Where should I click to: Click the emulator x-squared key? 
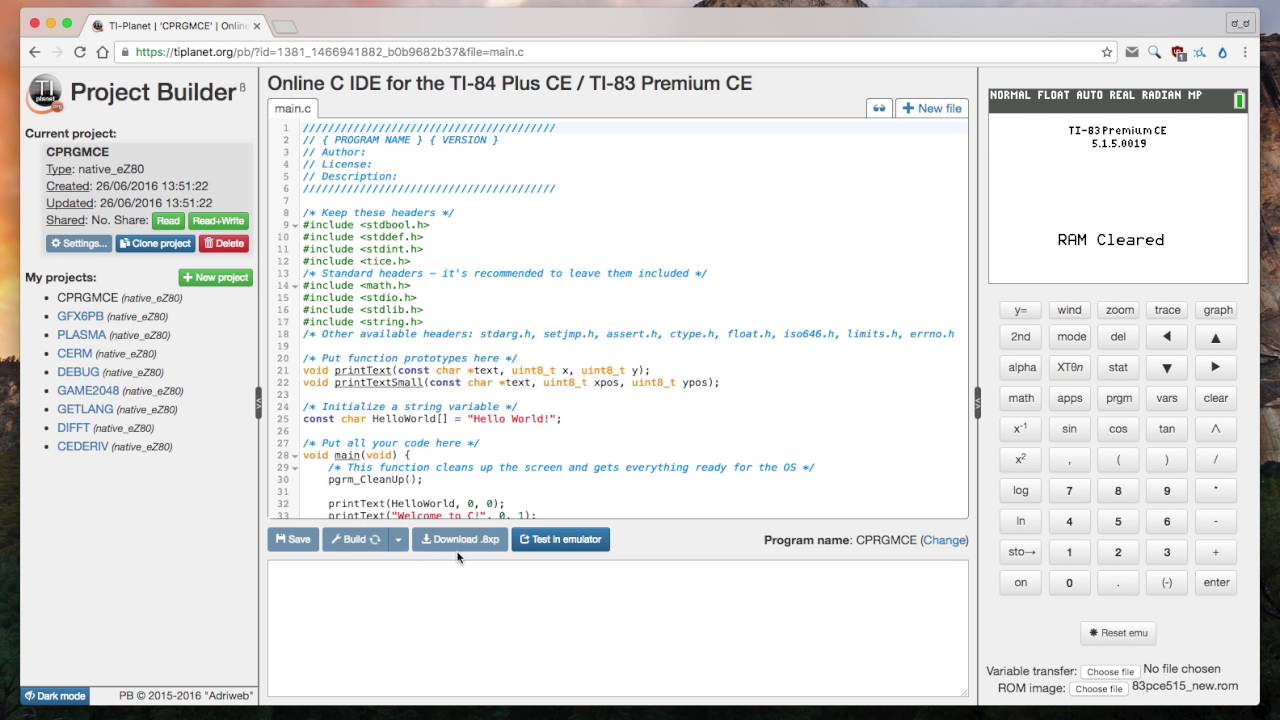[1021, 459]
